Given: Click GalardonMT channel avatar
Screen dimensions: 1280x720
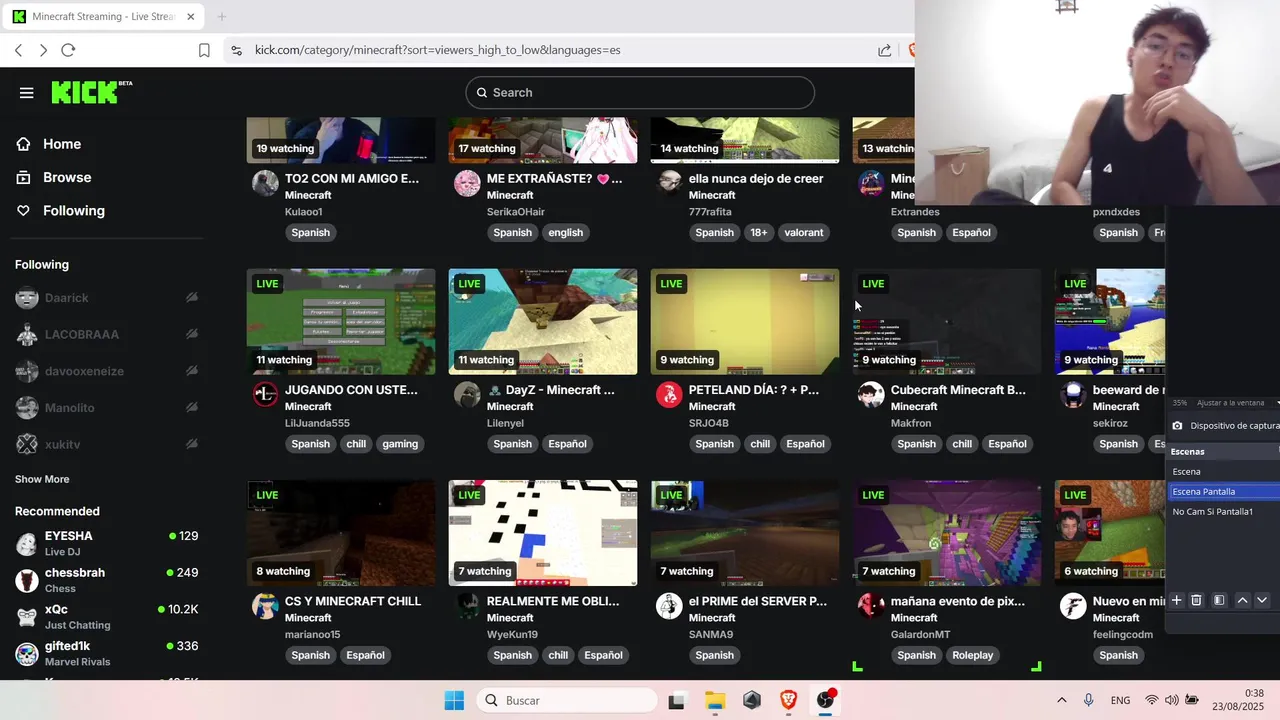Looking at the screenshot, I should click(x=871, y=605).
